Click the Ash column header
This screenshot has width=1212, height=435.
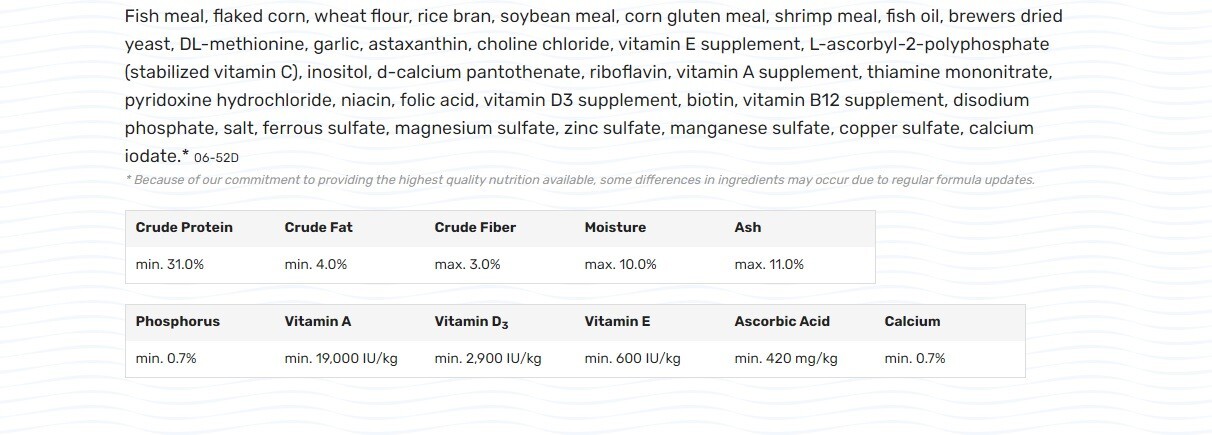tap(747, 227)
